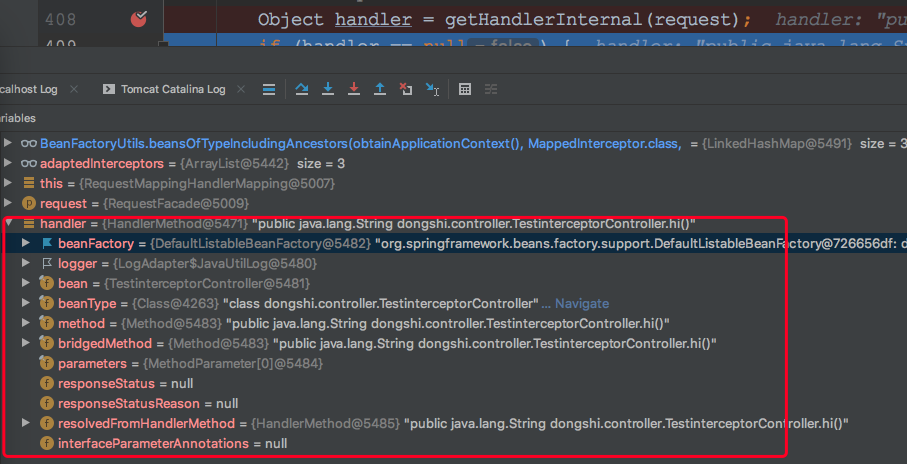
Task: Expand the adaptedInterceptors variable
Action: click(x=8, y=163)
